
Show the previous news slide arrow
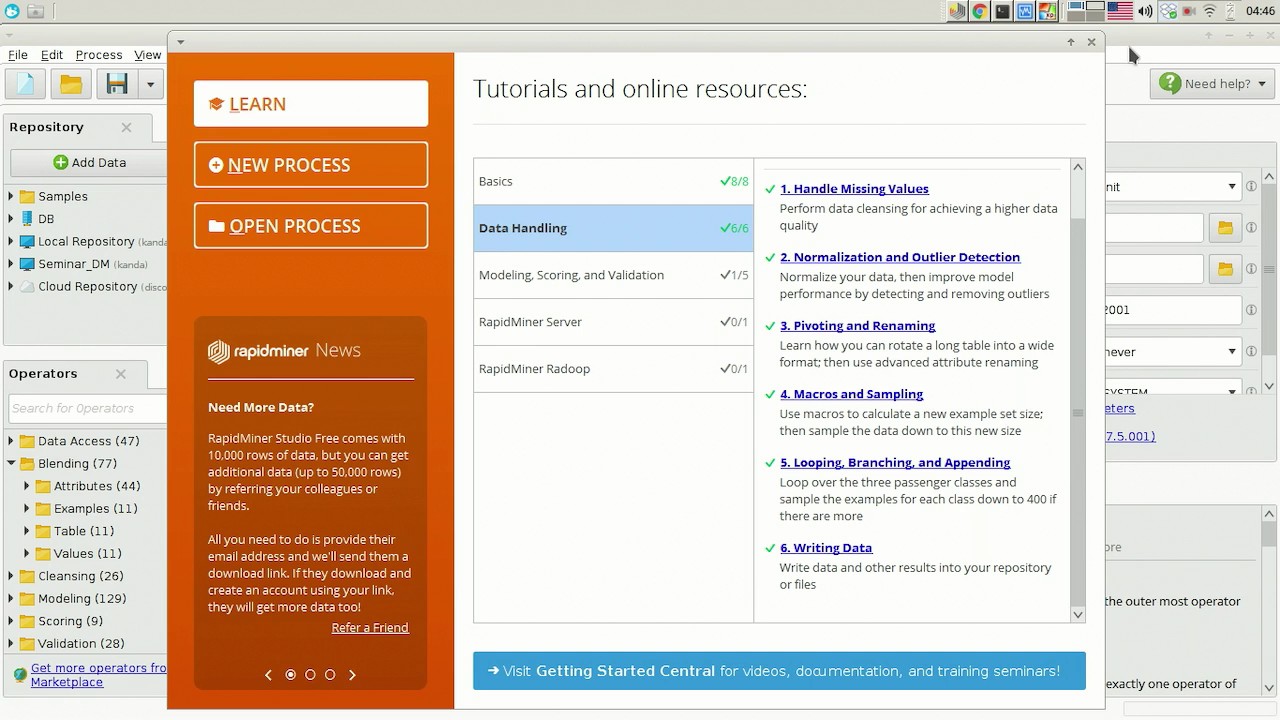268,675
